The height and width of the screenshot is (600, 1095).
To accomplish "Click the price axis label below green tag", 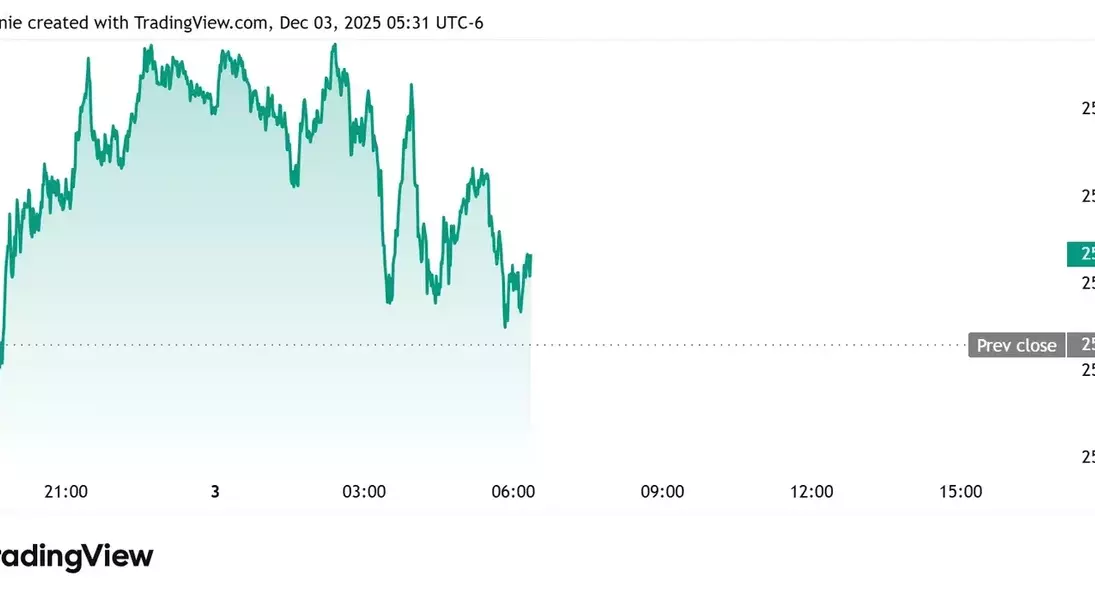I will [1087, 282].
